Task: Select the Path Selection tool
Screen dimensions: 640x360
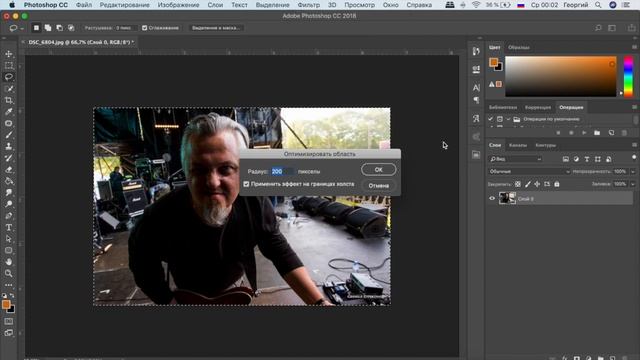Action: tap(9, 239)
